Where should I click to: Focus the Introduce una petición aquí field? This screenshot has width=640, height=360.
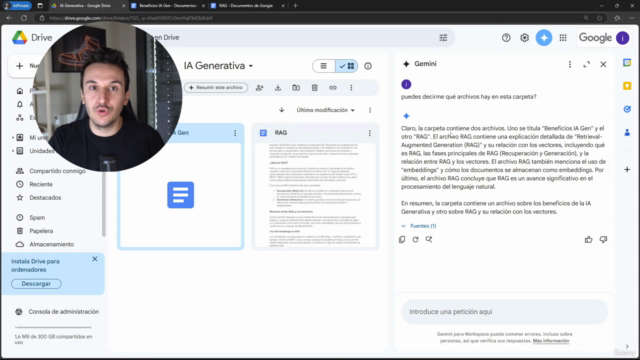[504, 312]
